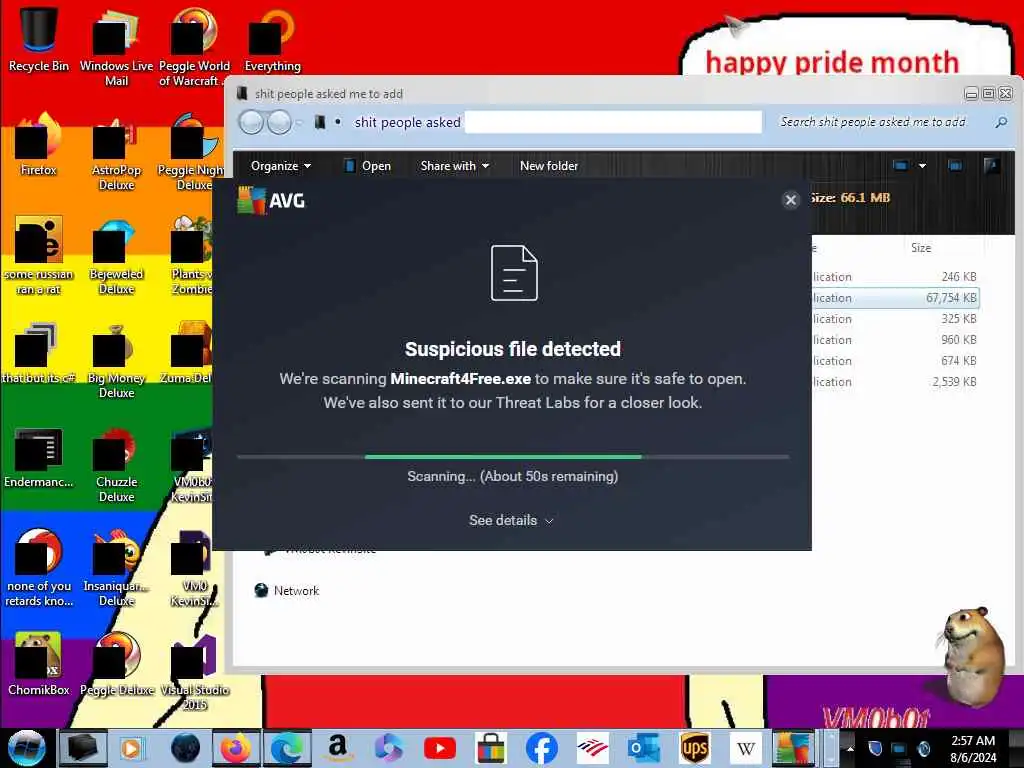The image size is (1024, 768).
Task: Click the YouTube taskbar icon
Action: (440, 748)
